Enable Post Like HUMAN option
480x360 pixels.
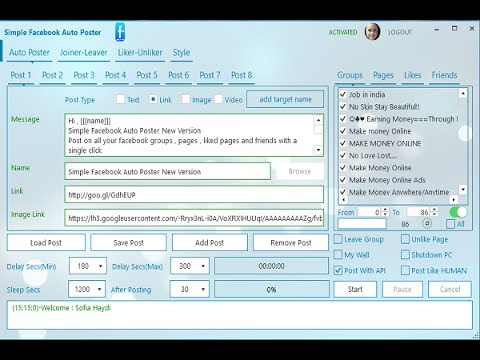405,270
